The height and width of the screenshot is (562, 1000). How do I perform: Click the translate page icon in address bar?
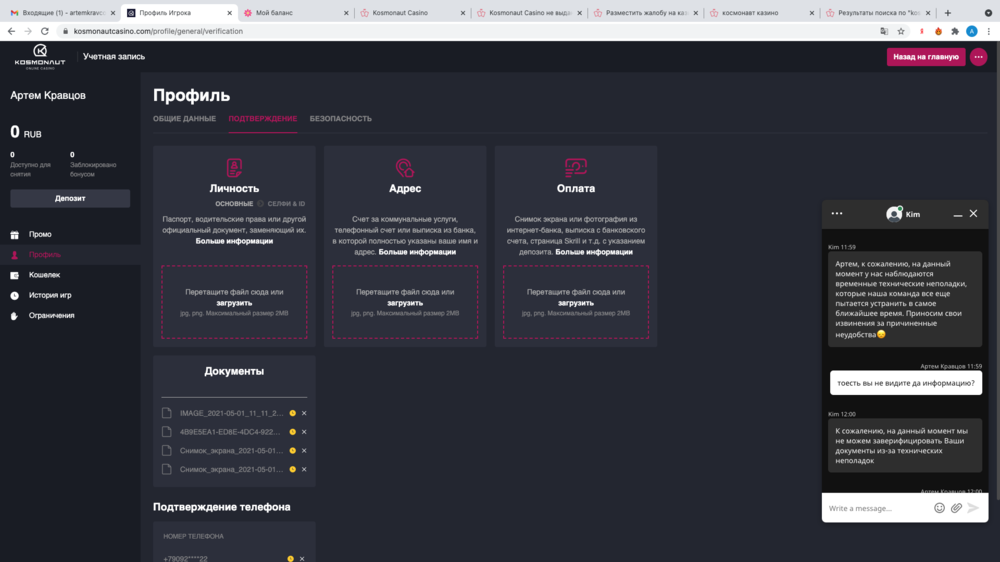point(884,31)
